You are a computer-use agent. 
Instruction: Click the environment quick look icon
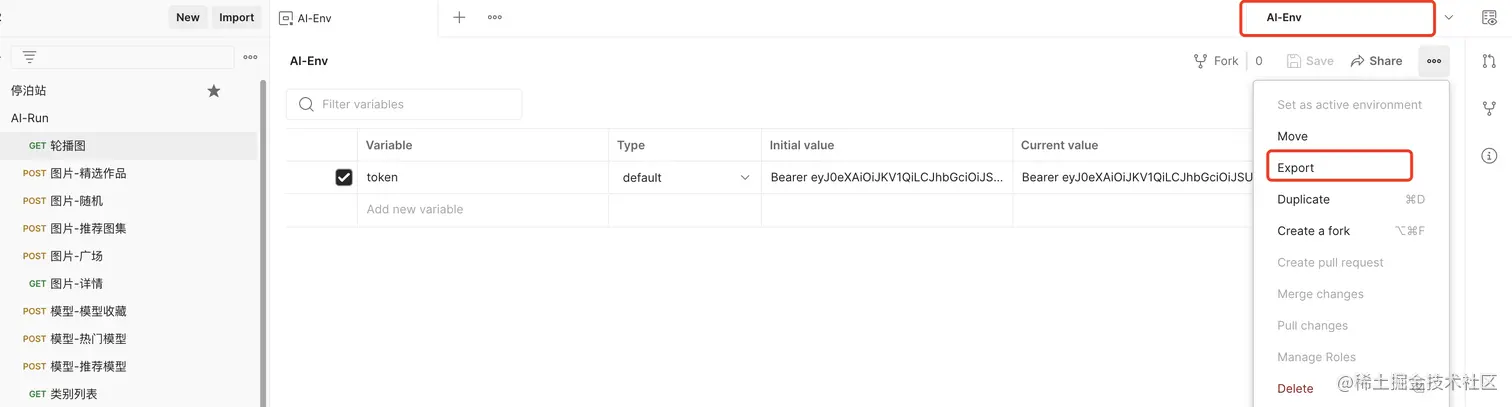click(1488, 18)
